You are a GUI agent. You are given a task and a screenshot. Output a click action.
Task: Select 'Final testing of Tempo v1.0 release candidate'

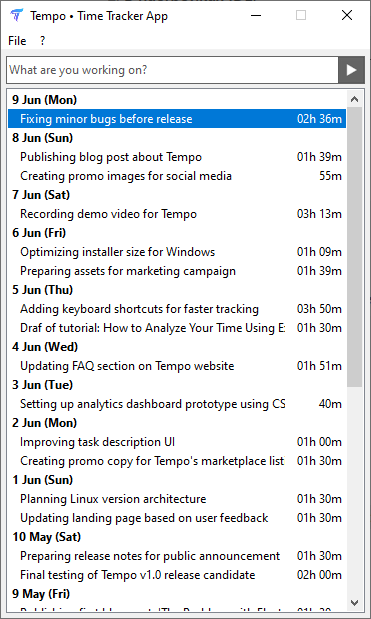pos(177,575)
